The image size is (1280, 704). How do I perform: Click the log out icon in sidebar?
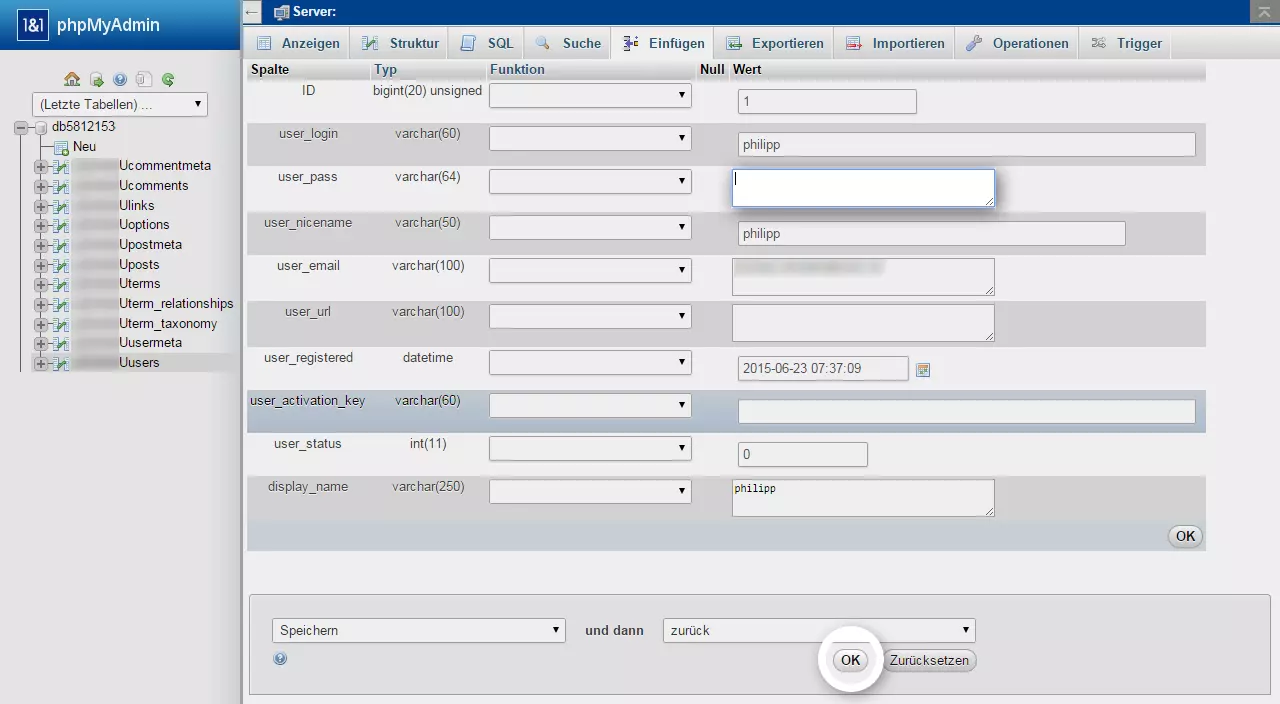[96, 79]
